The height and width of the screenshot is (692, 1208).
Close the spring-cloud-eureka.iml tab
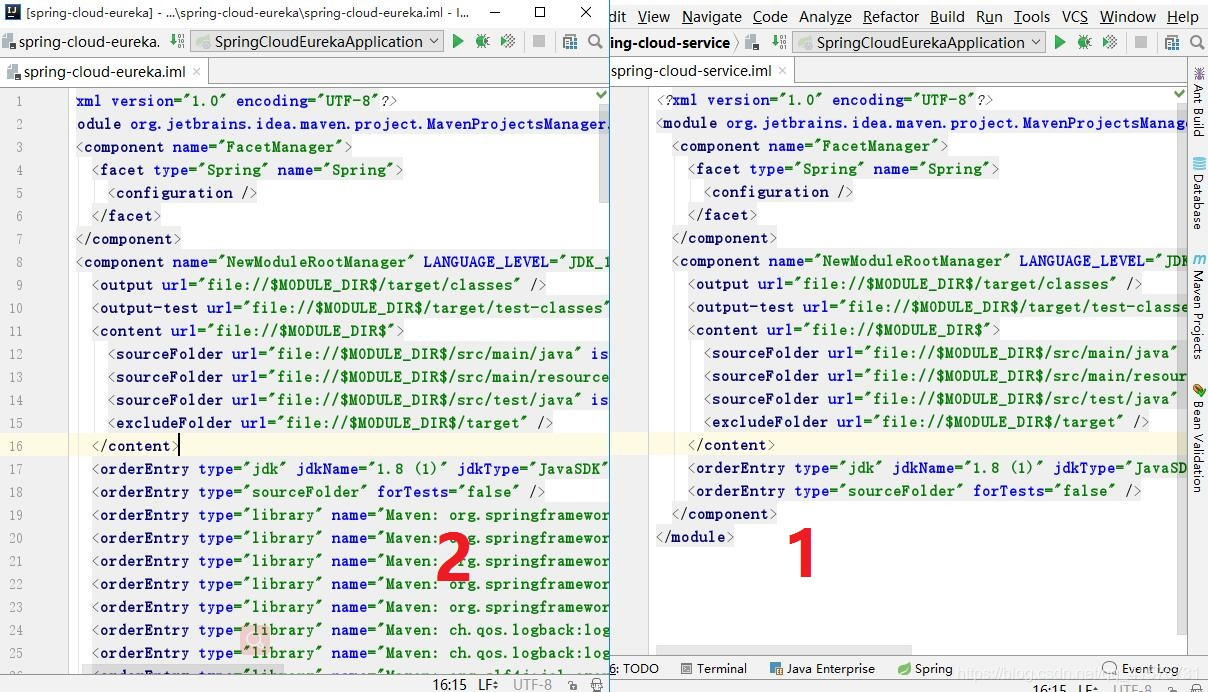(x=196, y=72)
